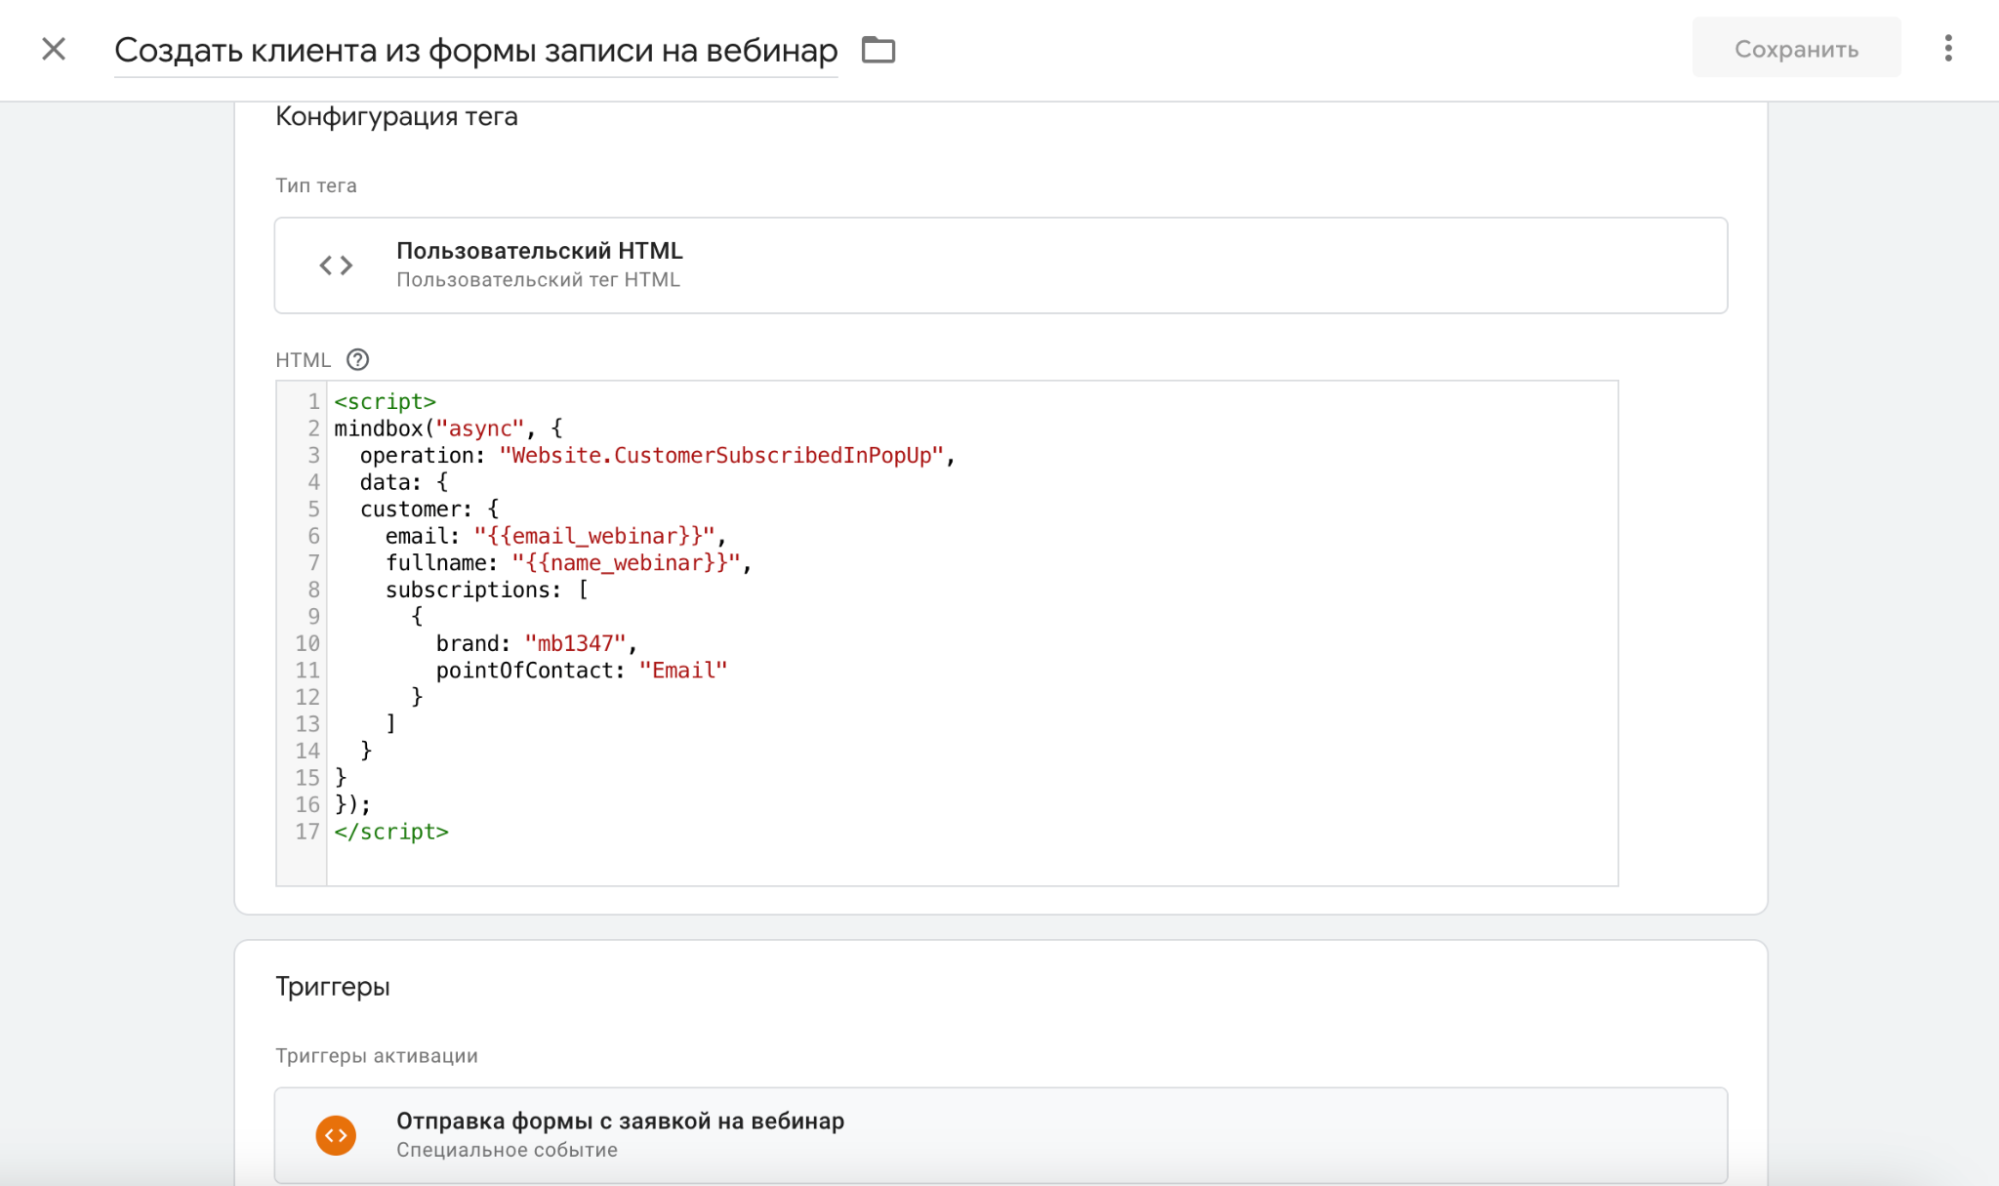Click the HTML help question mark icon
The image size is (1999, 1186).
tap(358, 360)
